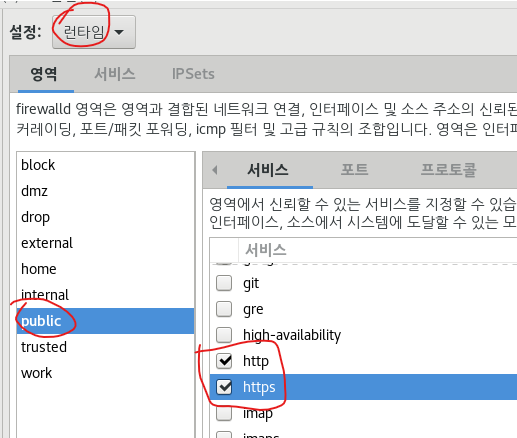Select the work zone
This screenshot has width=517, height=438.
click(105, 373)
